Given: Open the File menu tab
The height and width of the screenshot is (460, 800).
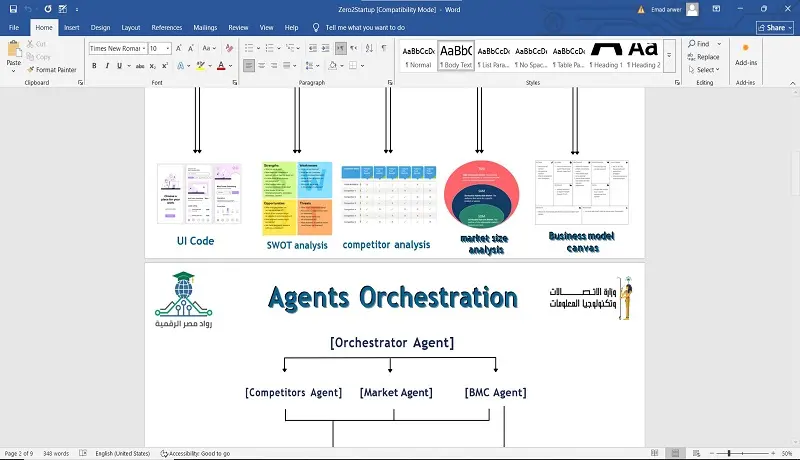Looking at the screenshot, I should click(14, 28).
